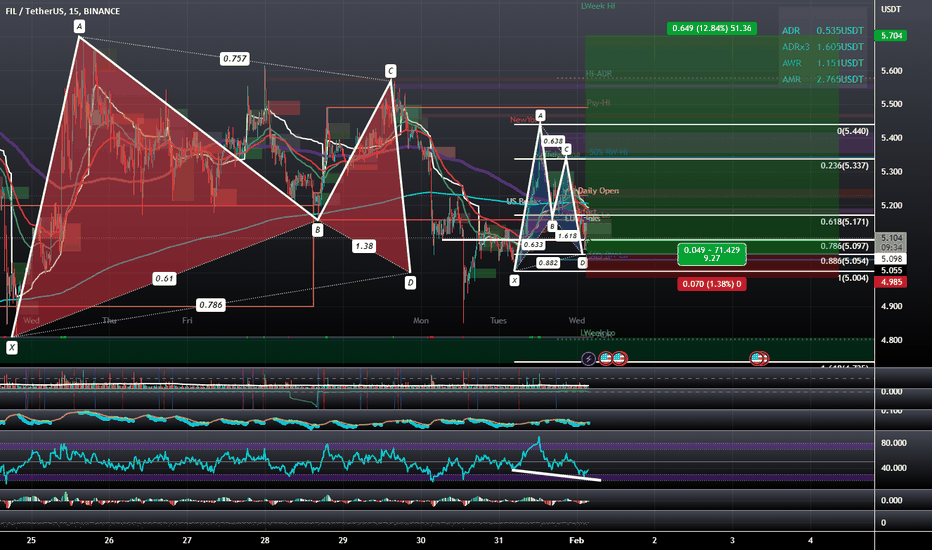The height and width of the screenshot is (550, 932).
Task: Click the Psy-Hi level label
Action: pos(598,103)
